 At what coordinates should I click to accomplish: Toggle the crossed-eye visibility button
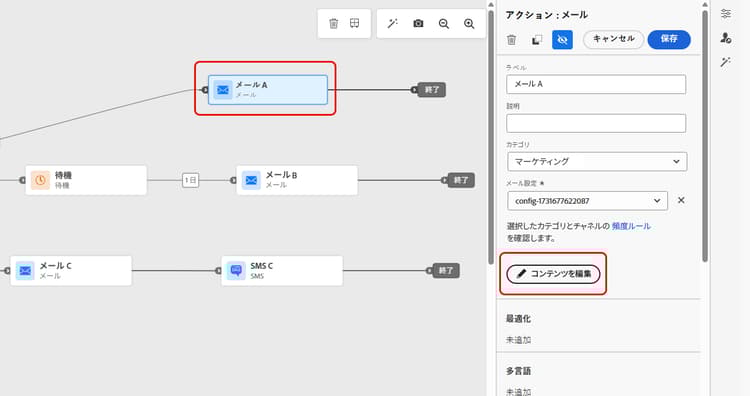(x=562, y=40)
